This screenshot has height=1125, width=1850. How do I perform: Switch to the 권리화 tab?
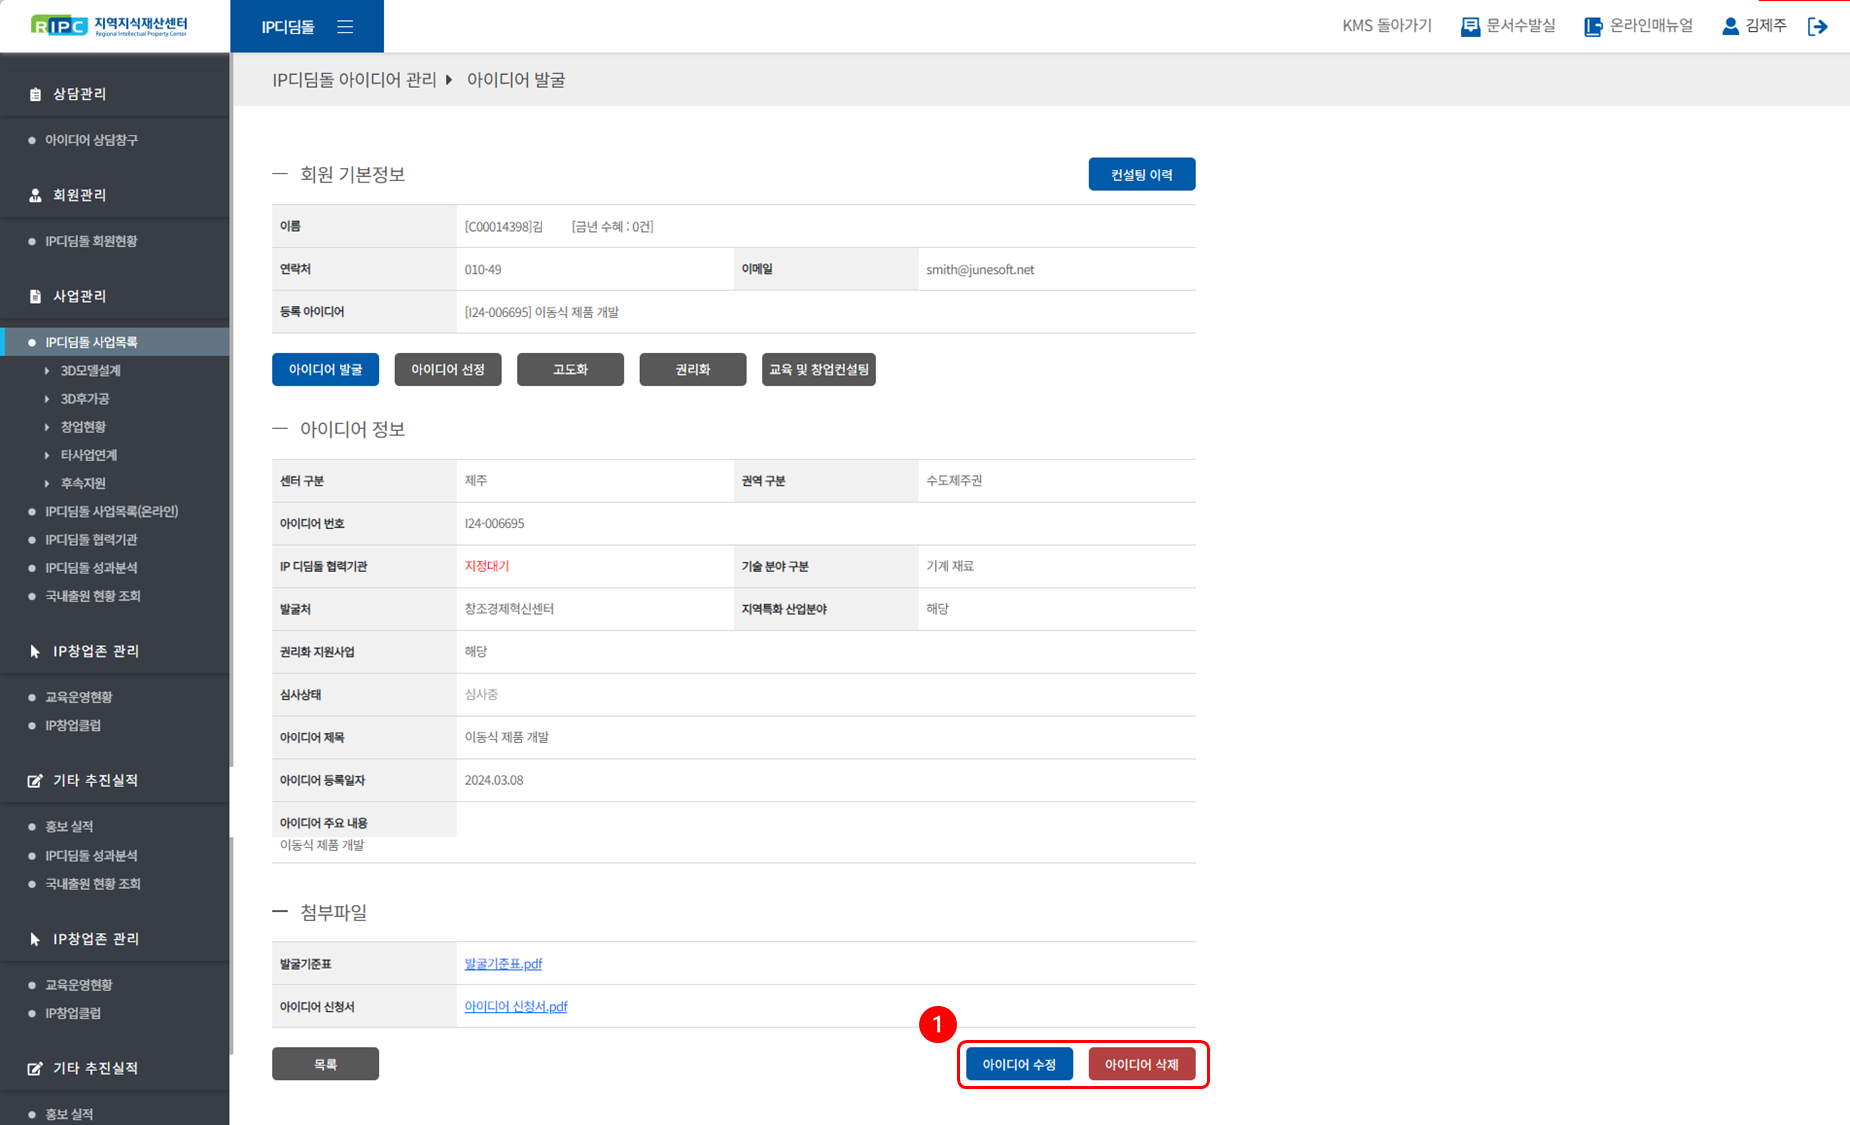coord(692,370)
